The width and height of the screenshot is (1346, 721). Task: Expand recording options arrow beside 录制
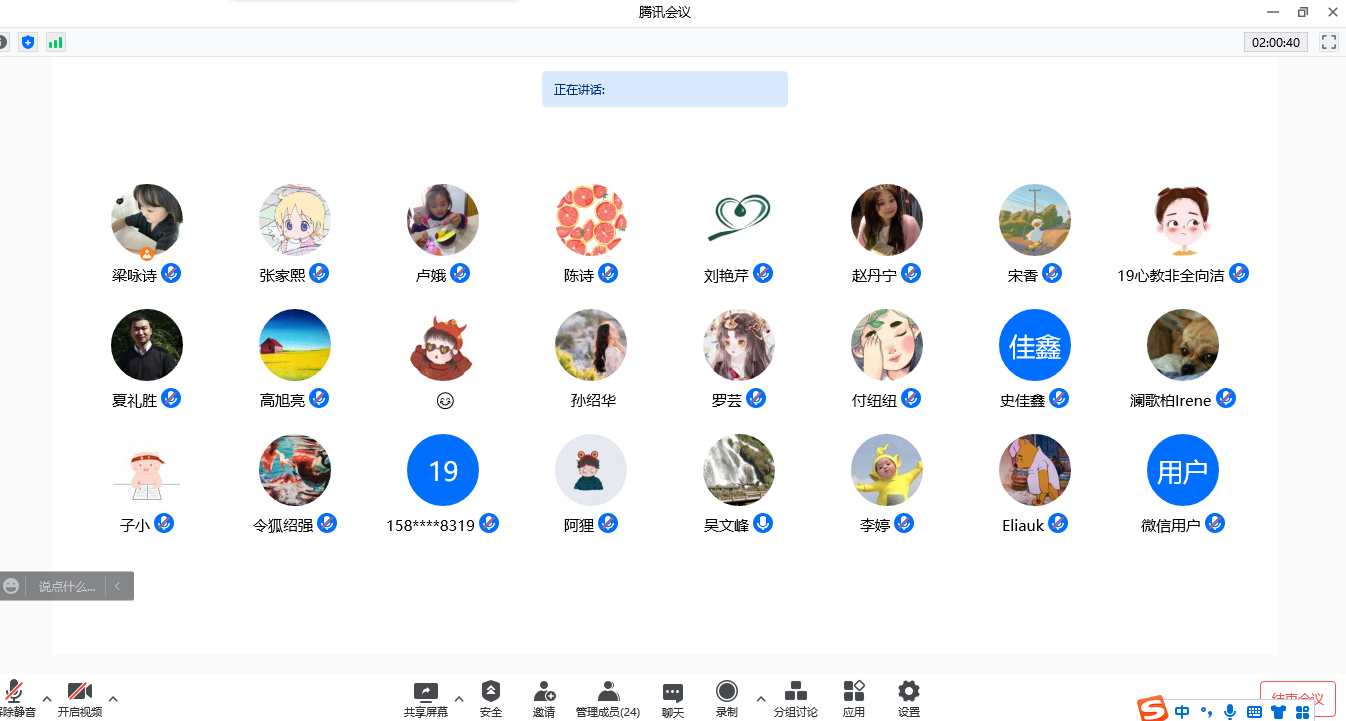point(760,698)
